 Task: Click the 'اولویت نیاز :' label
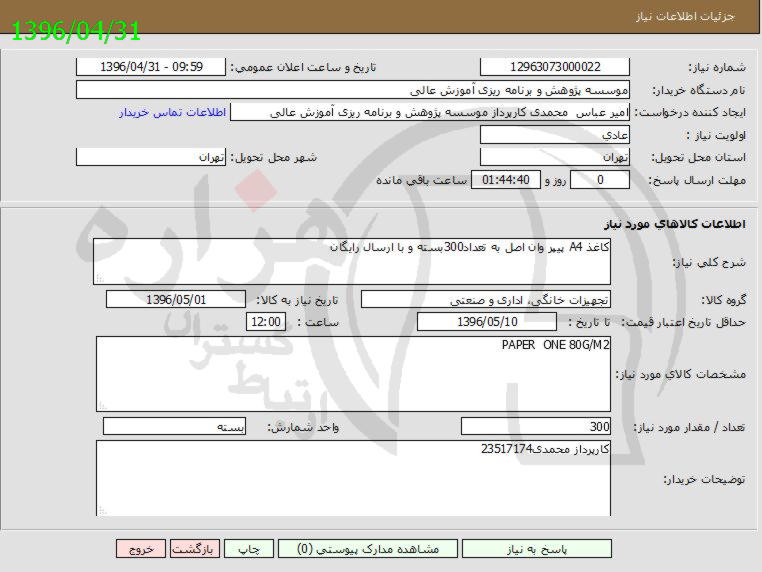pyautogui.click(x=716, y=136)
